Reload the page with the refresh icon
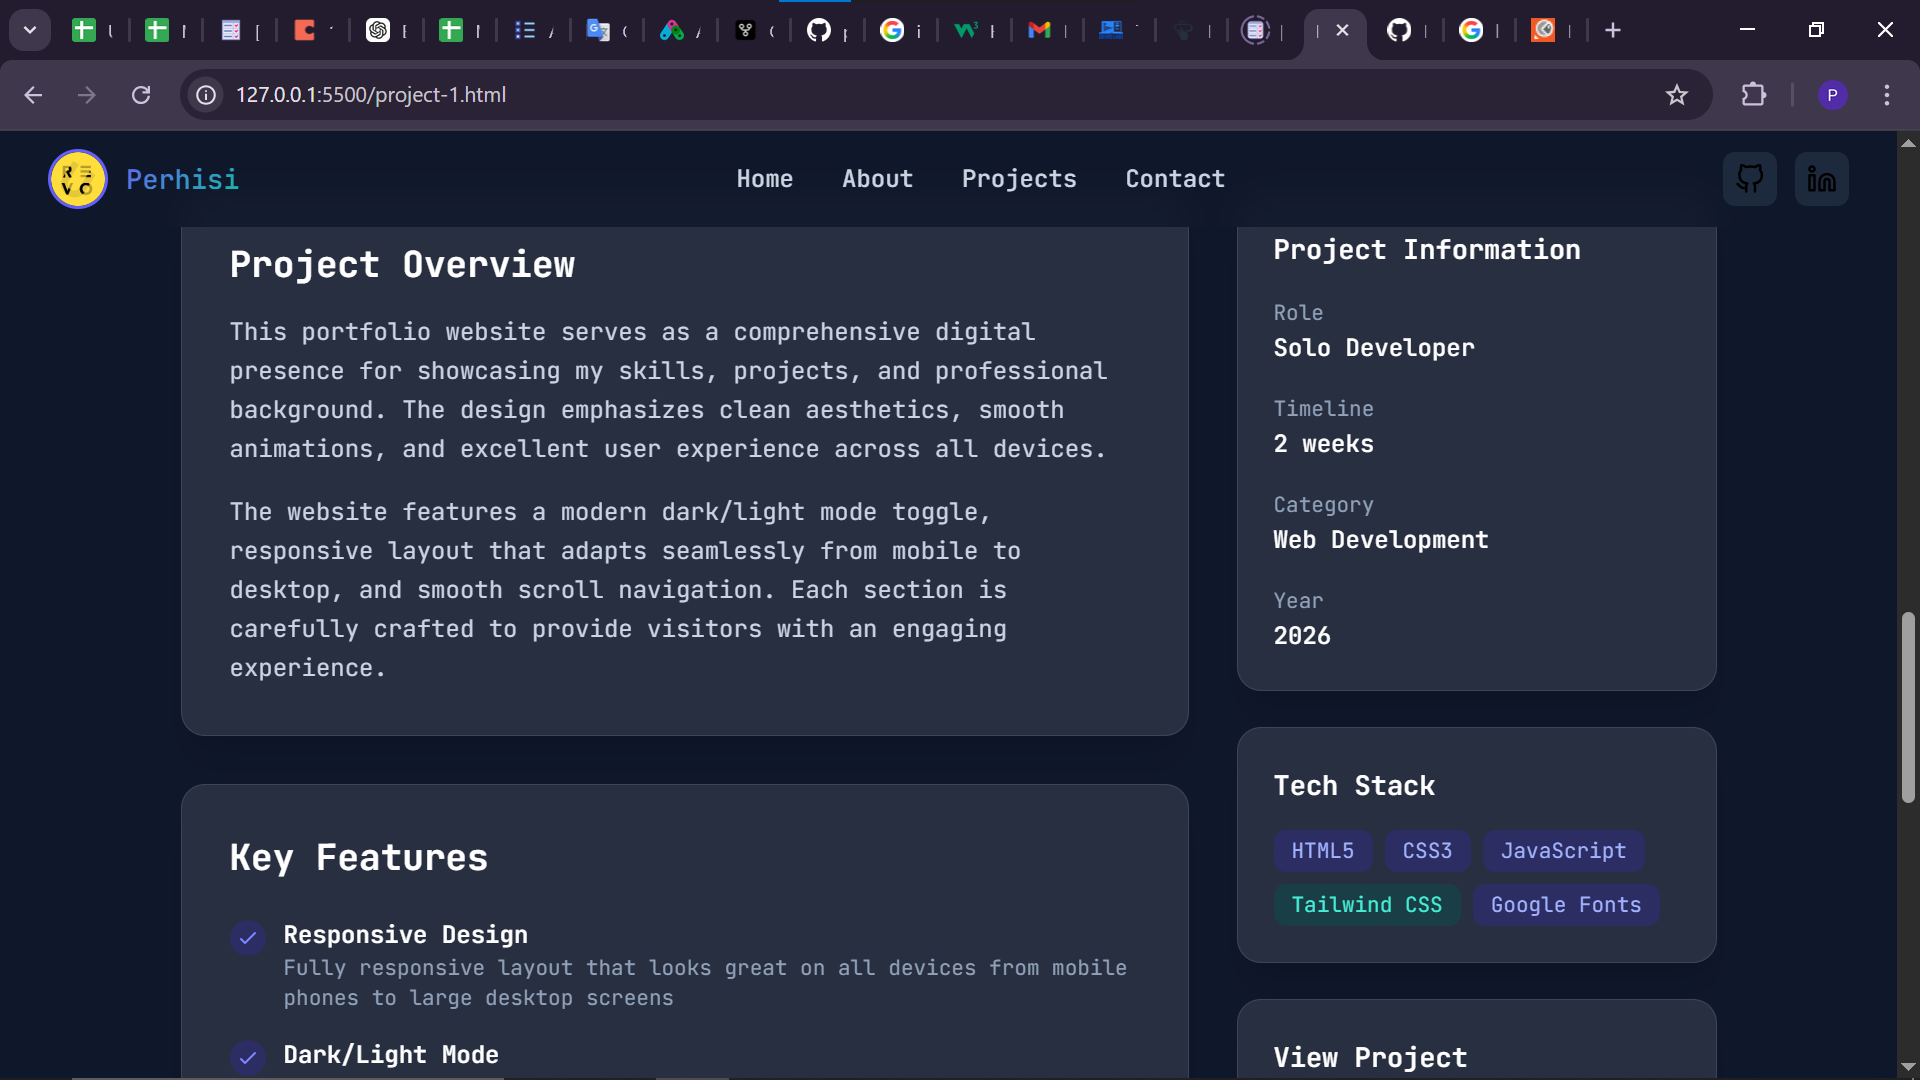The width and height of the screenshot is (1920, 1080). click(141, 95)
